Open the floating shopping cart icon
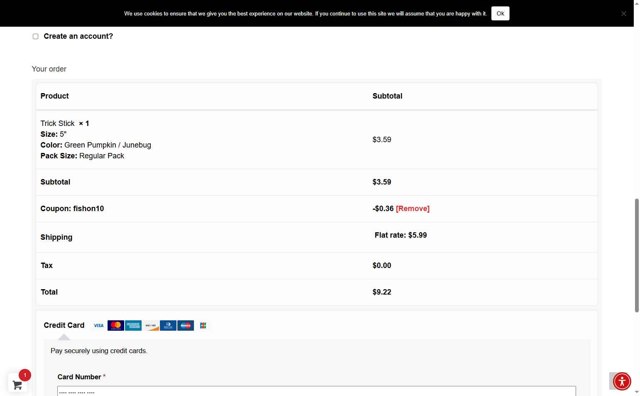 click(x=17, y=384)
